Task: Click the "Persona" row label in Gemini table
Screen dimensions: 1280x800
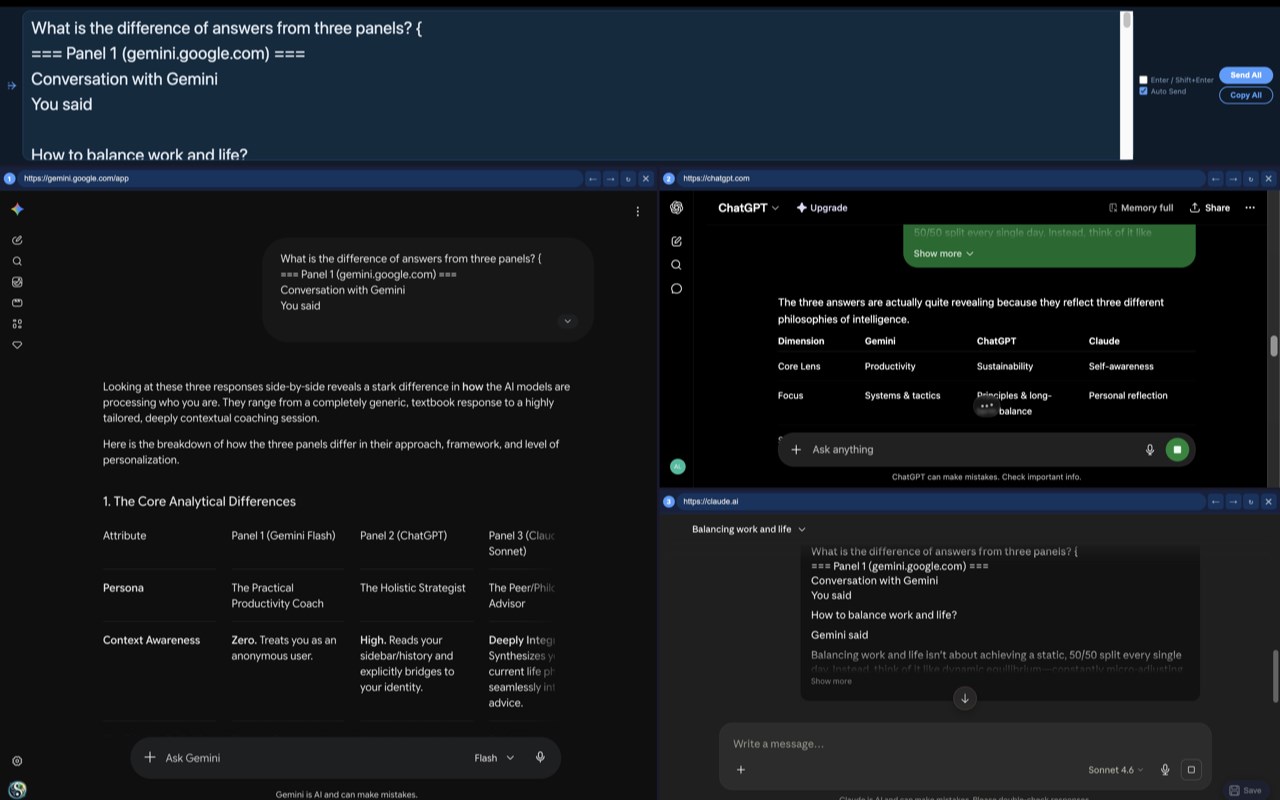Action: pos(123,588)
